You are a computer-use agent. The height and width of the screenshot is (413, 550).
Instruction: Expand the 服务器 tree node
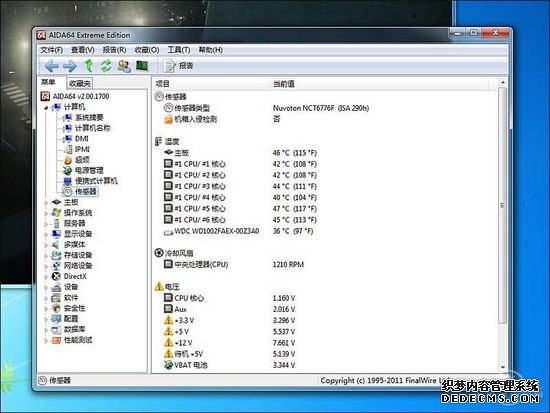pyautogui.click(x=46, y=224)
